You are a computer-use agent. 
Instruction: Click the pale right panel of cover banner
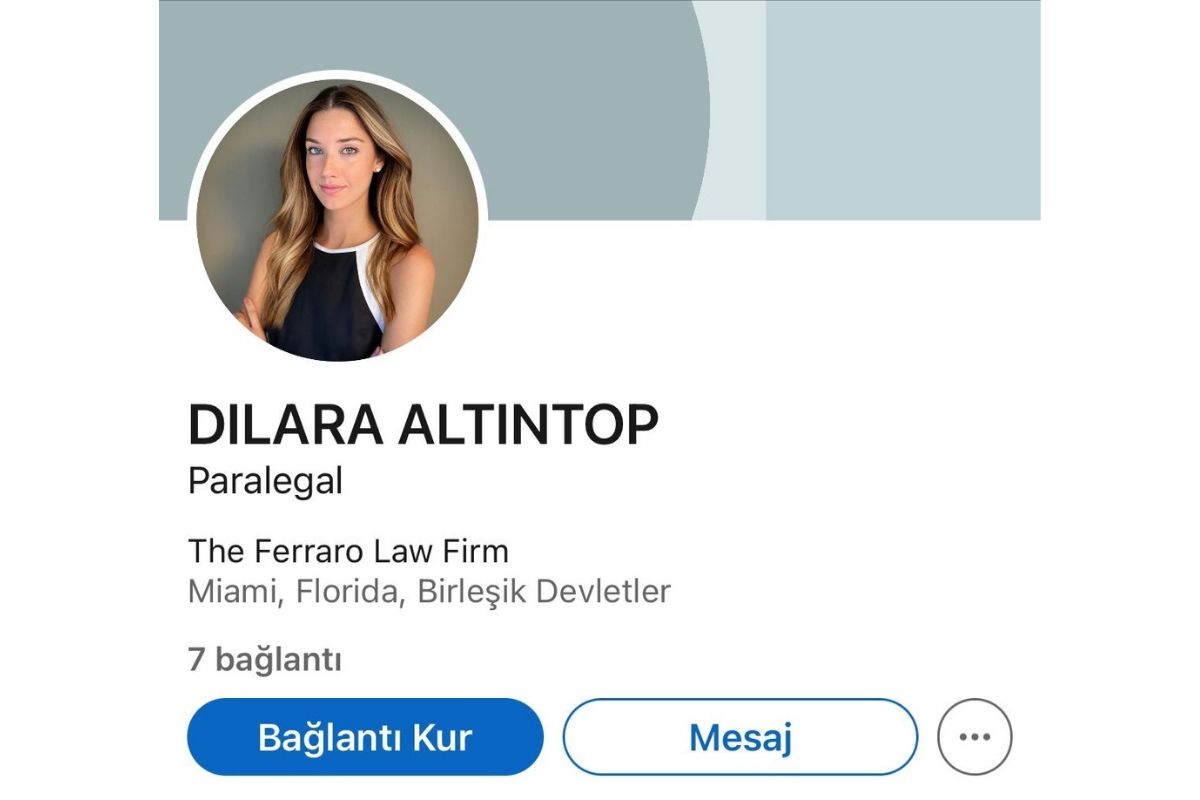click(x=903, y=110)
